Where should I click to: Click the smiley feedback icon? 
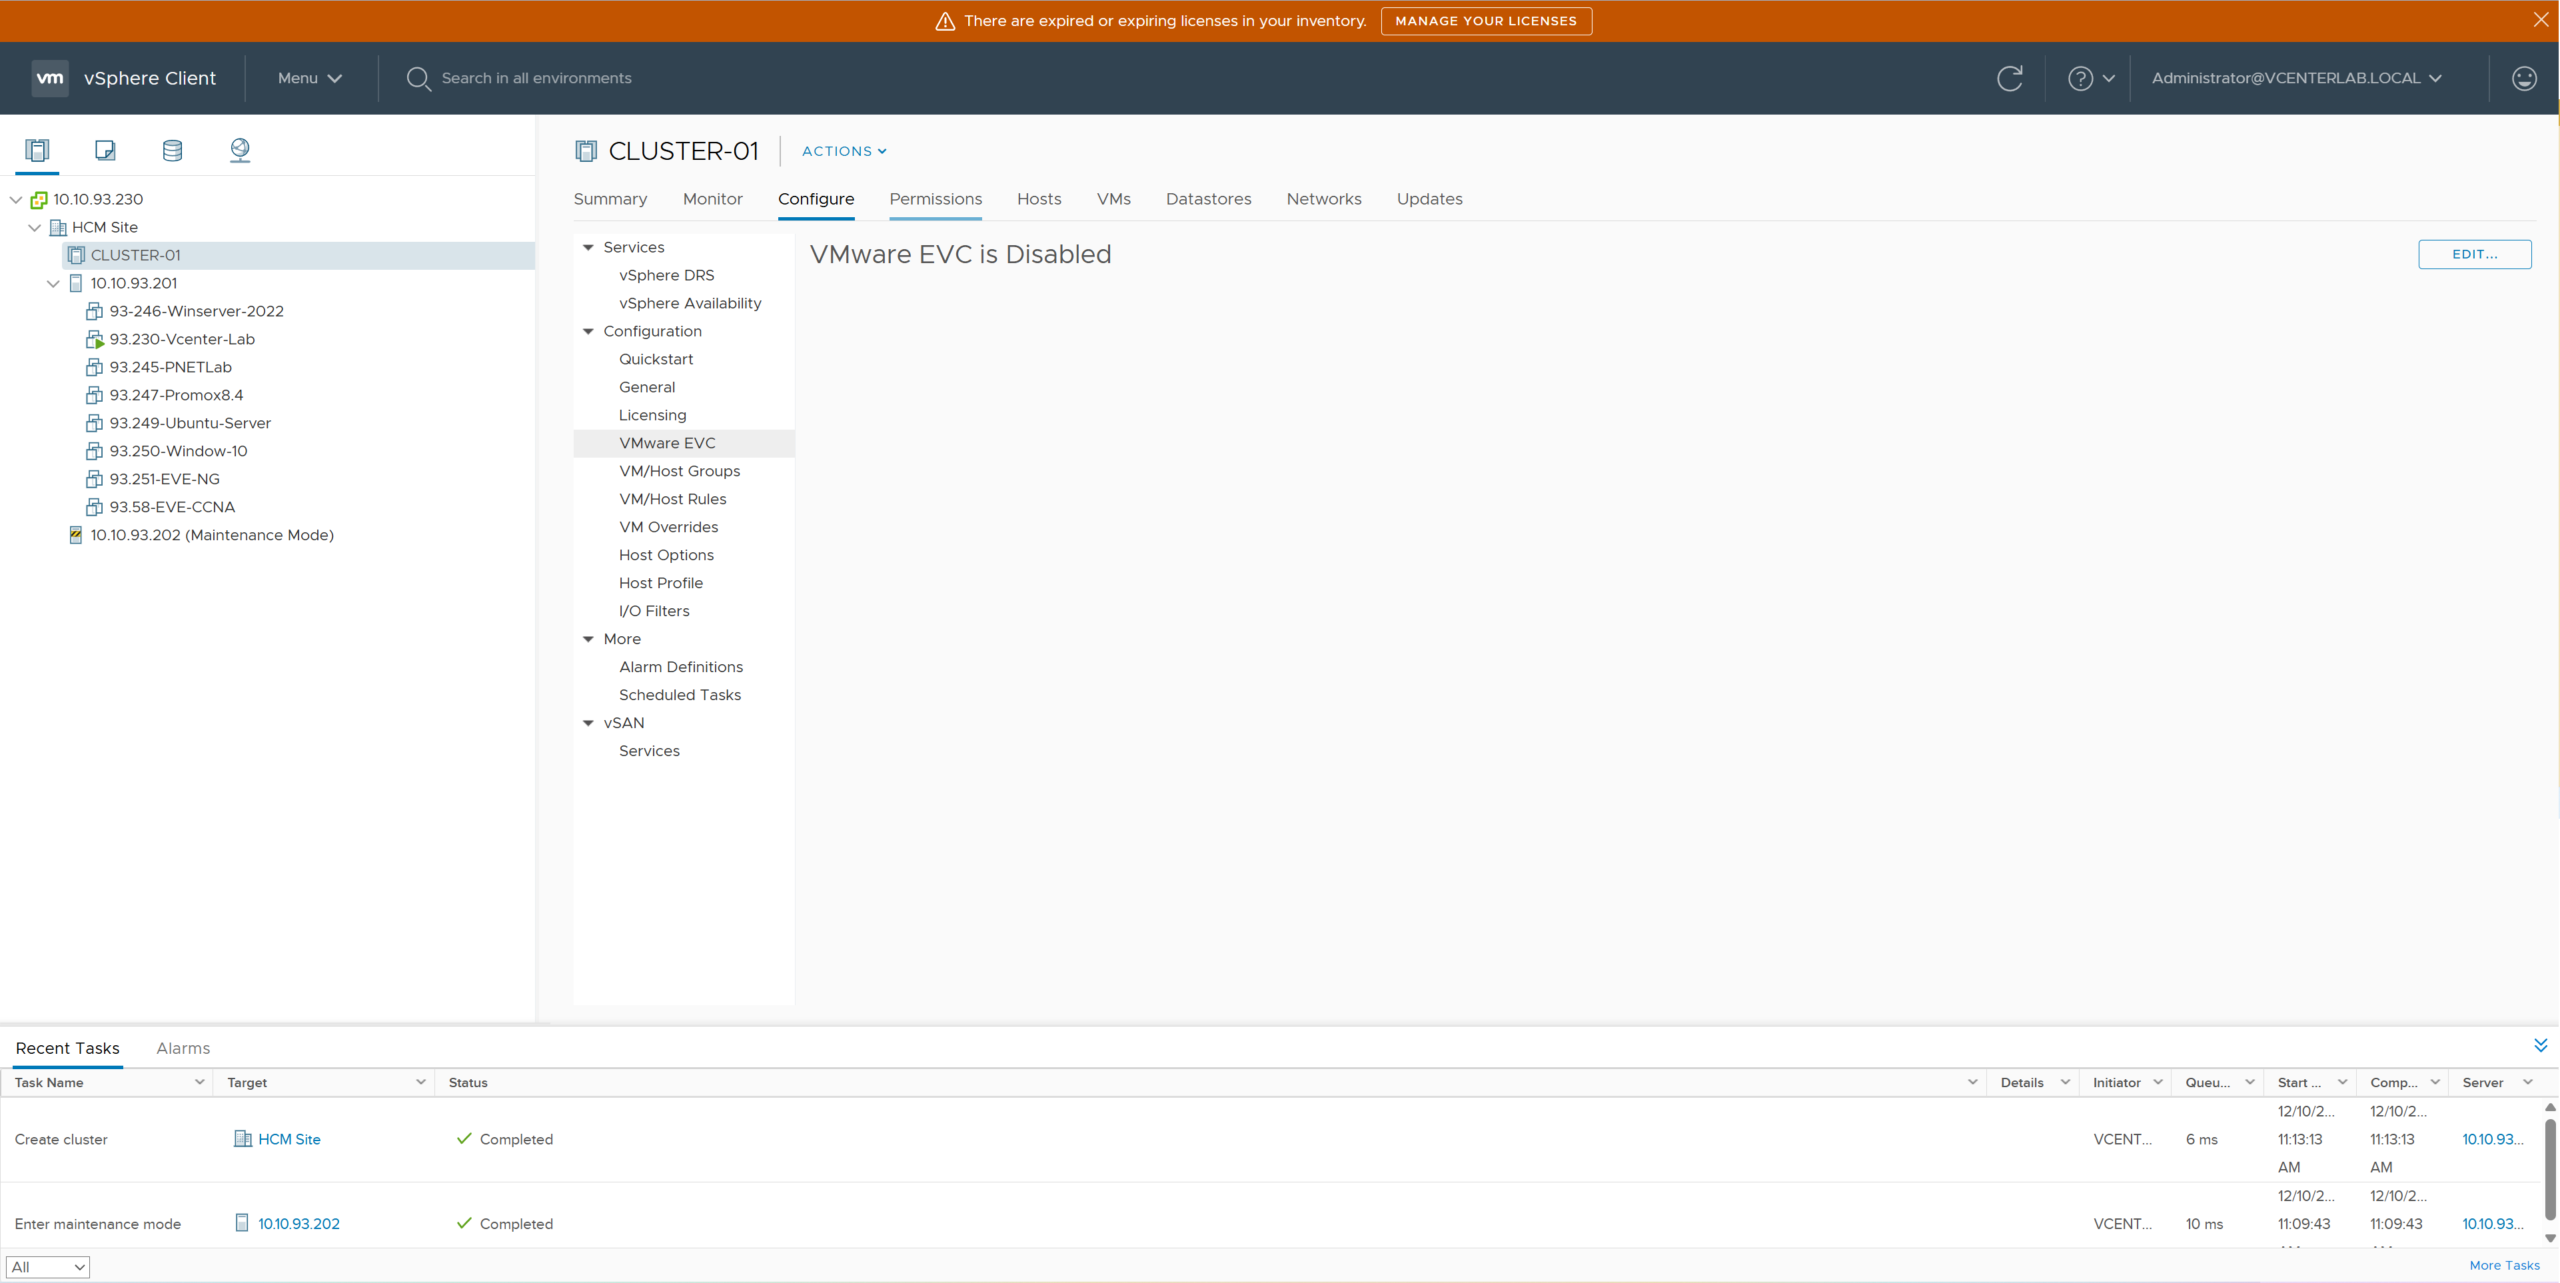point(2524,78)
